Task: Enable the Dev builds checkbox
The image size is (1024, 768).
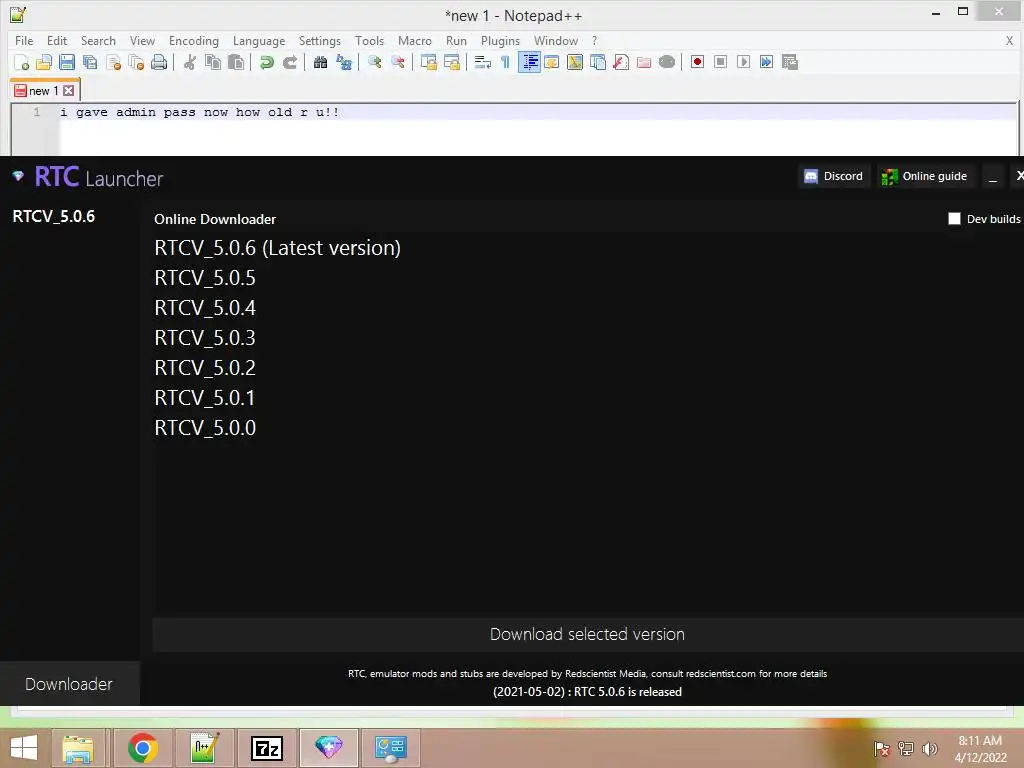Action: click(954, 219)
